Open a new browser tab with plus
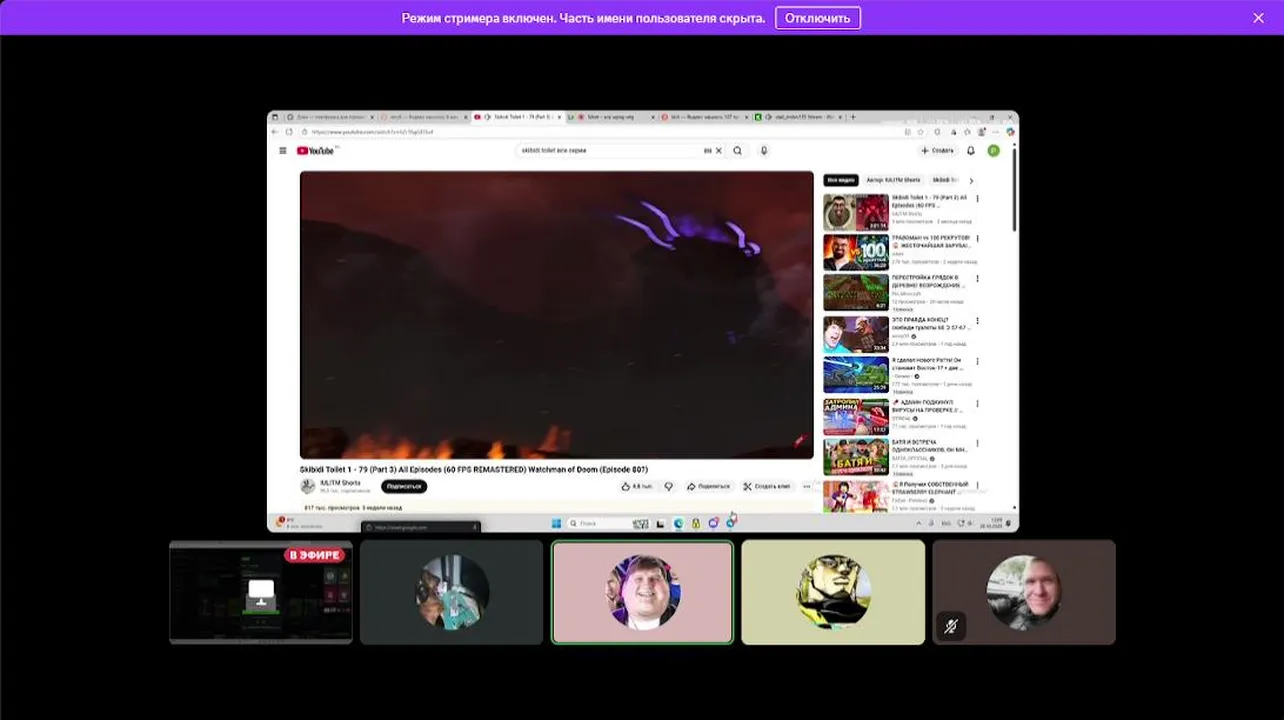The image size is (1284, 720). (852, 117)
